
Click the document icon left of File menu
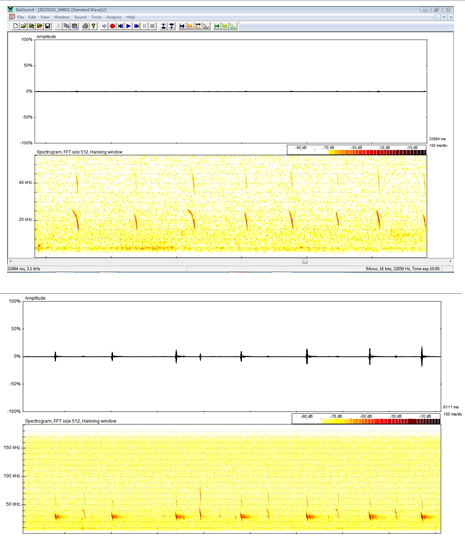pyautogui.click(x=12, y=17)
